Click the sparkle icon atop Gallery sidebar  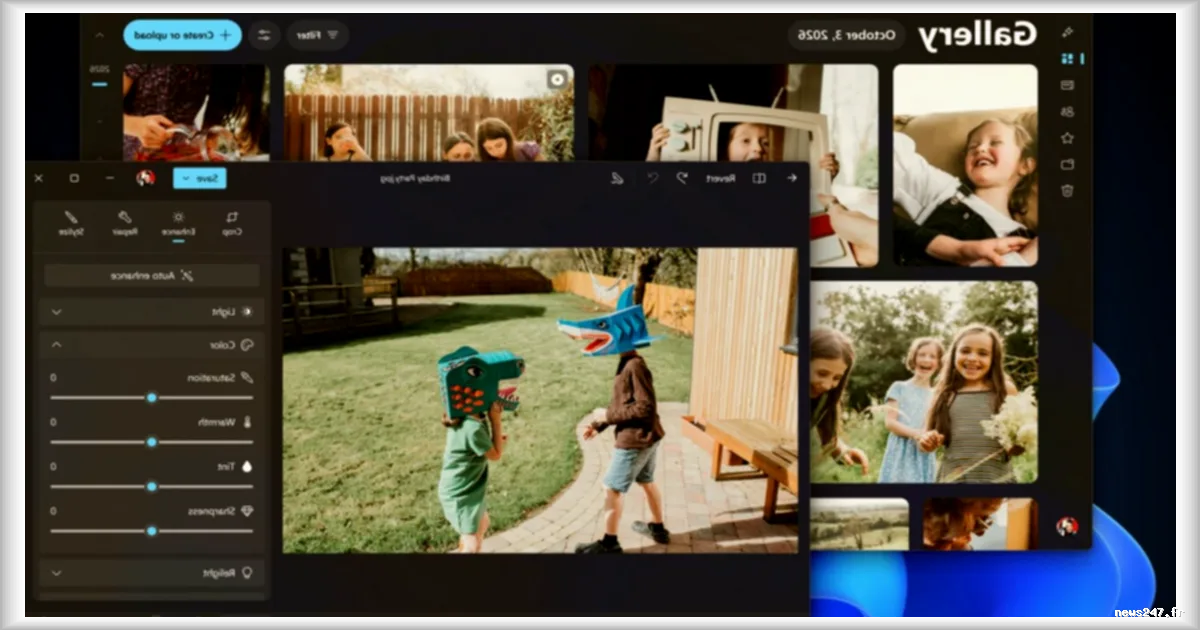pos(1067,32)
